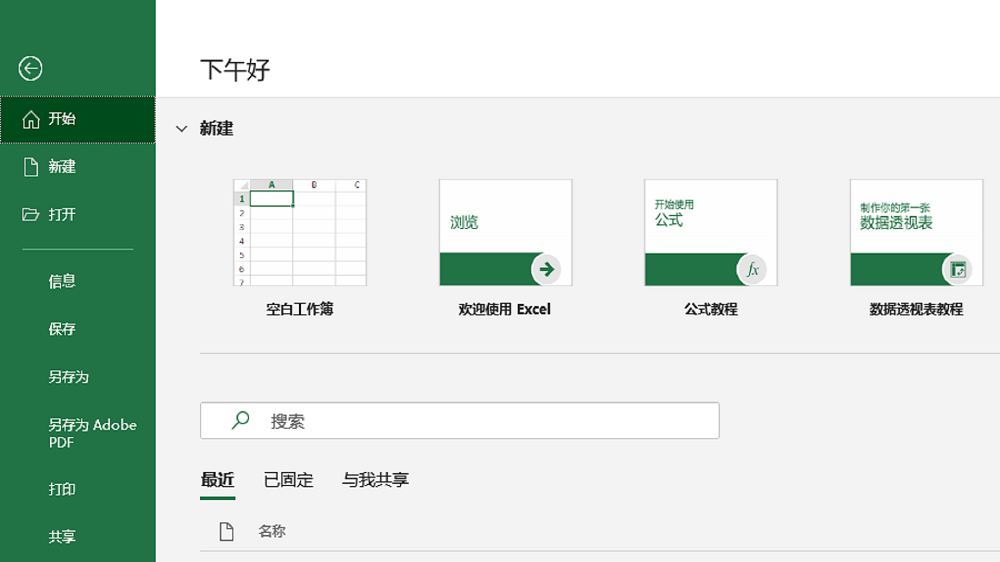Viewport: 1000px width, 562px height.
Task: Click the fx icon on 公式 template
Action: coord(752,269)
